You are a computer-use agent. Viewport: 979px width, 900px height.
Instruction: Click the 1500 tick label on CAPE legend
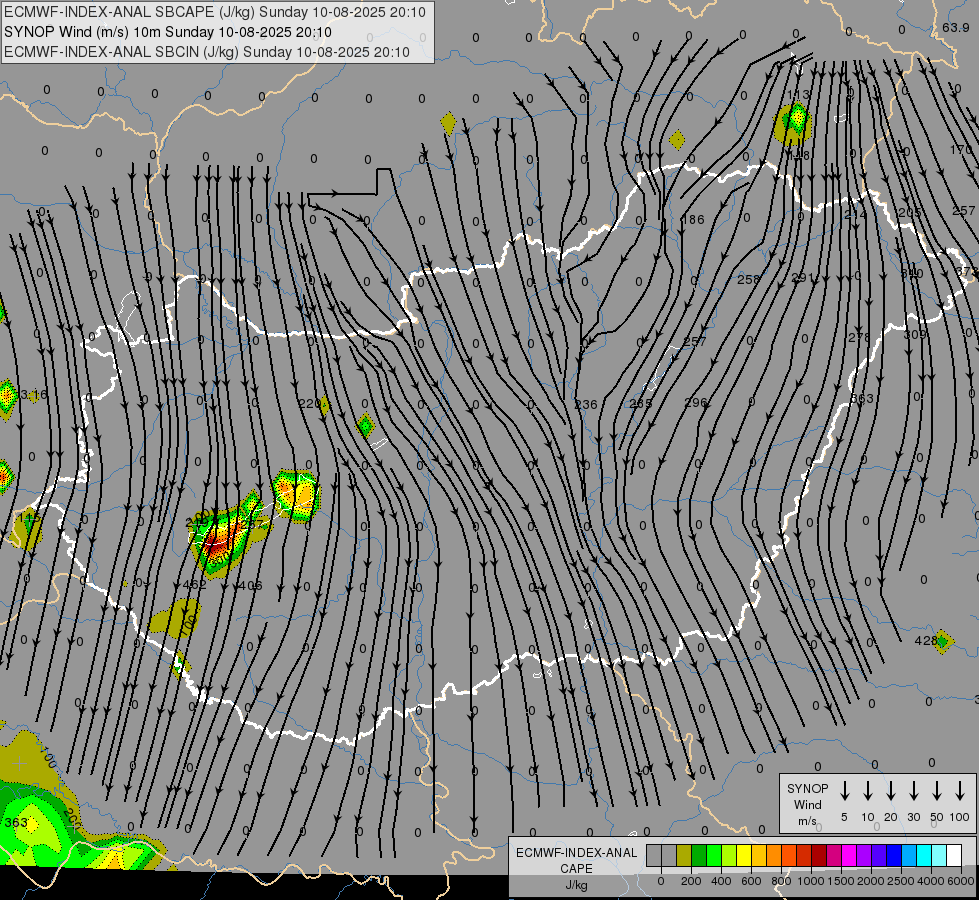tap(840, 881)
